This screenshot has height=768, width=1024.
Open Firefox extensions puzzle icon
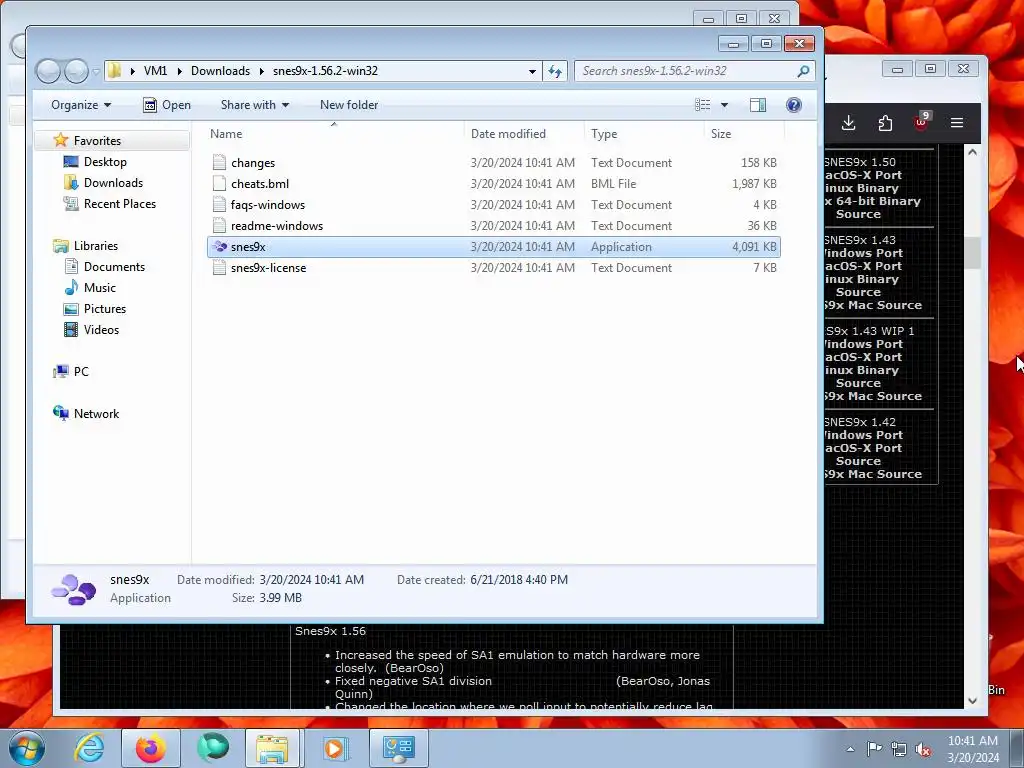[x=885, y=123]
